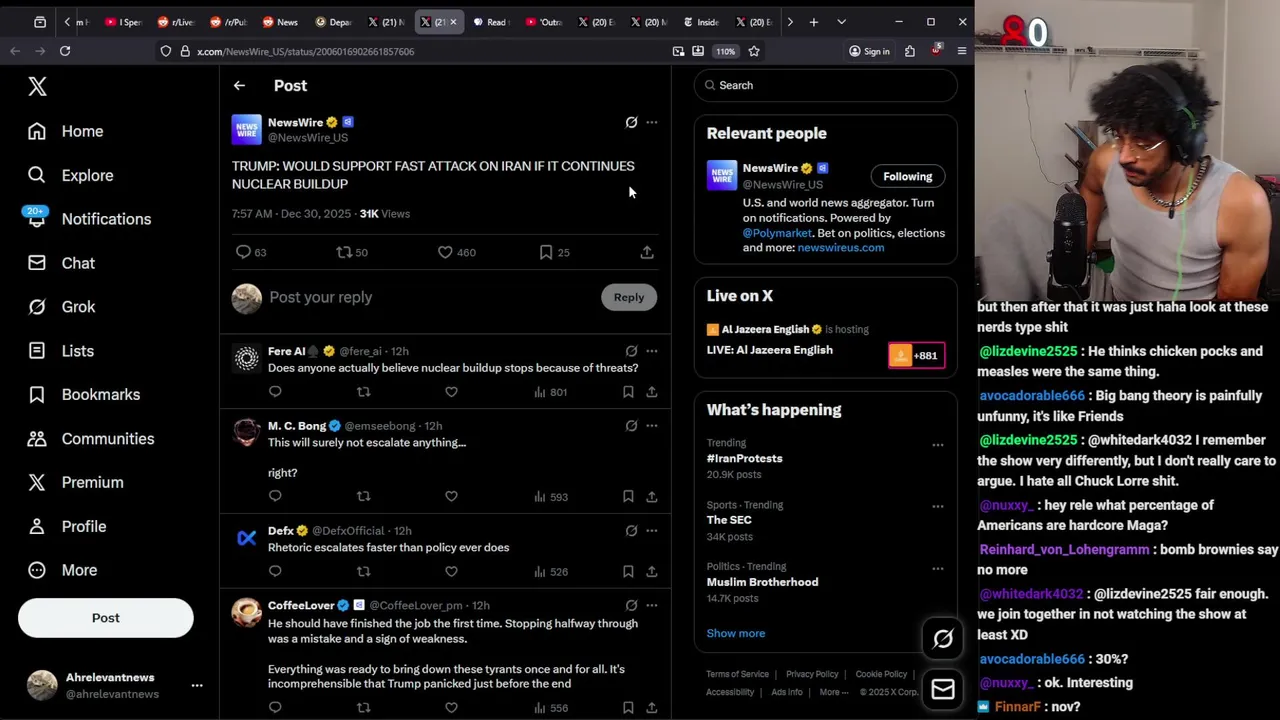Repost the Fere AI reply

pyautogui.click(x=363, y=392)
